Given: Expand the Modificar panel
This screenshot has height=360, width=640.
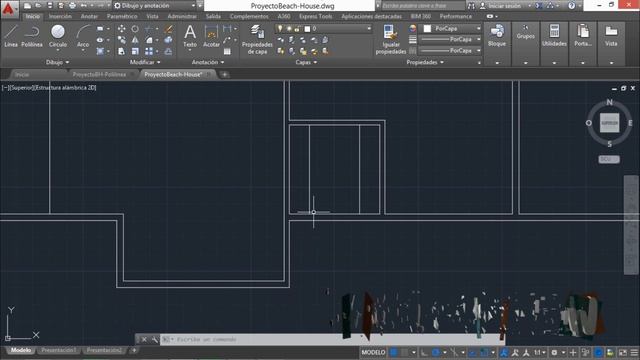Looking at the screenshot, I should (x=145, y=62).
